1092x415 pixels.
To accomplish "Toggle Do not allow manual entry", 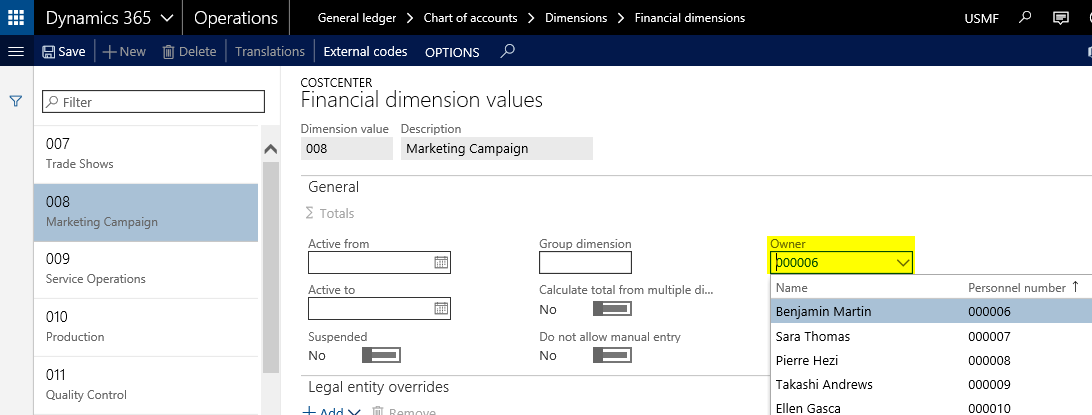I will pos(611,355).
